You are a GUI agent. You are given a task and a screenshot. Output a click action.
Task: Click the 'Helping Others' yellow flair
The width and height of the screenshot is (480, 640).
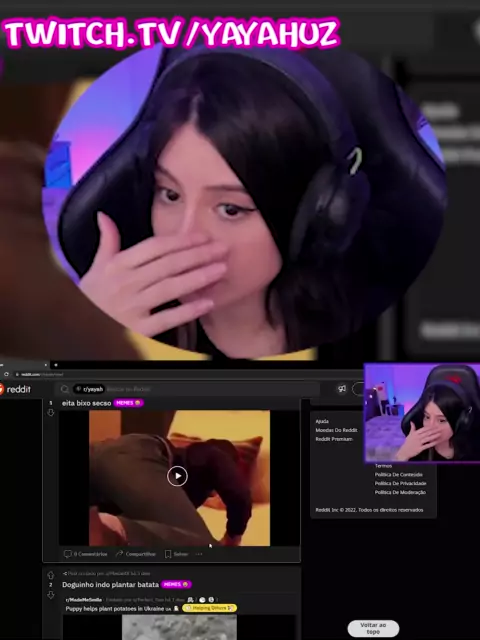coord(209,608)
